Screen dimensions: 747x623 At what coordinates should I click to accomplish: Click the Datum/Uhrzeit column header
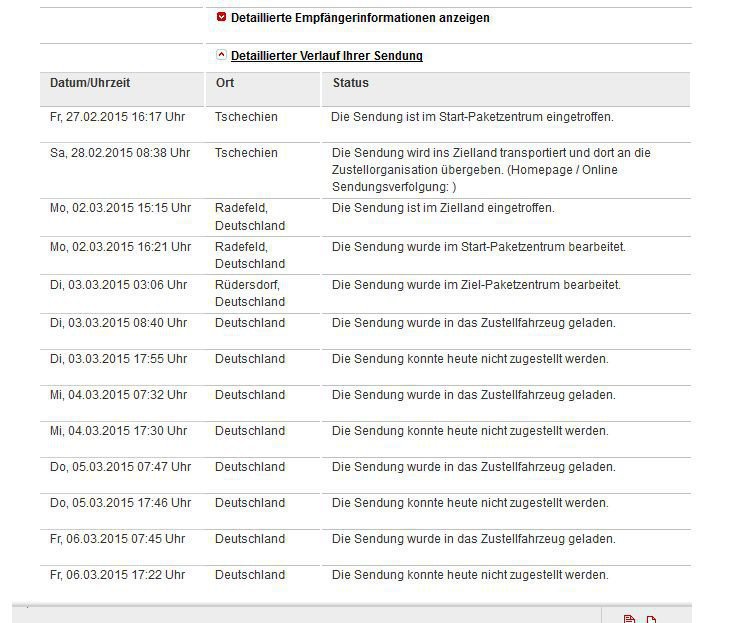(90, 83)
